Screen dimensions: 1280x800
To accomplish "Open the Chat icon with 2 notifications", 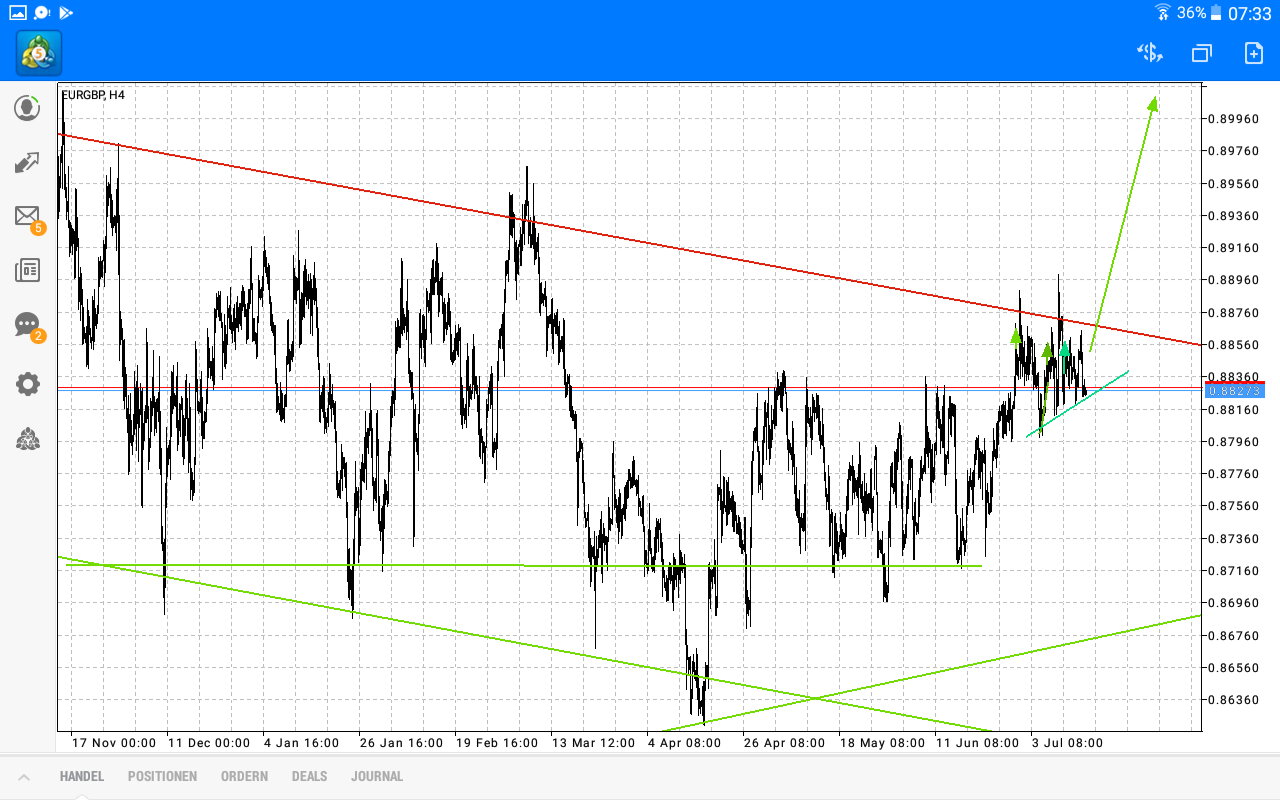I will coord(27,324).
